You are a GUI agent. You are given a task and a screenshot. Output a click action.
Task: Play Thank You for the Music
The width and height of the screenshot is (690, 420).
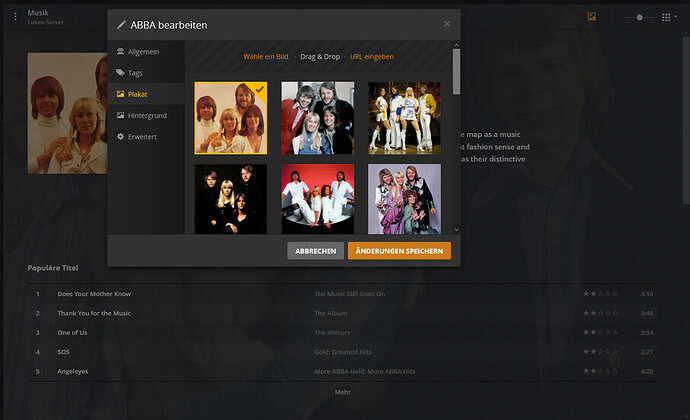[x=94, y=313]
